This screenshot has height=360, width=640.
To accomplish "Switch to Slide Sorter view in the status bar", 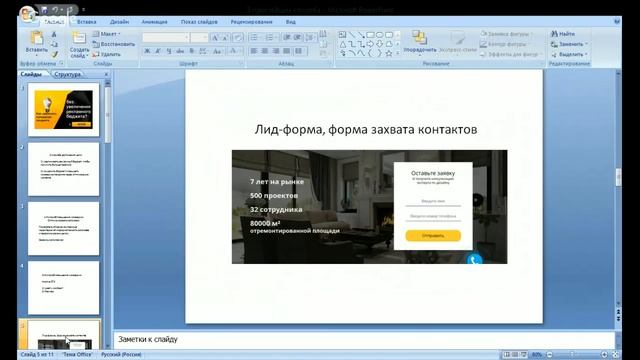I will pos(515,355).
